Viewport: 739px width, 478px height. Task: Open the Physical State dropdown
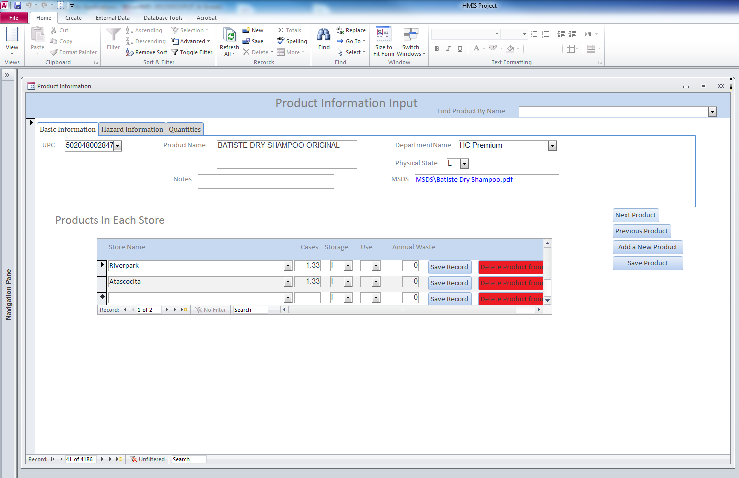464,163
